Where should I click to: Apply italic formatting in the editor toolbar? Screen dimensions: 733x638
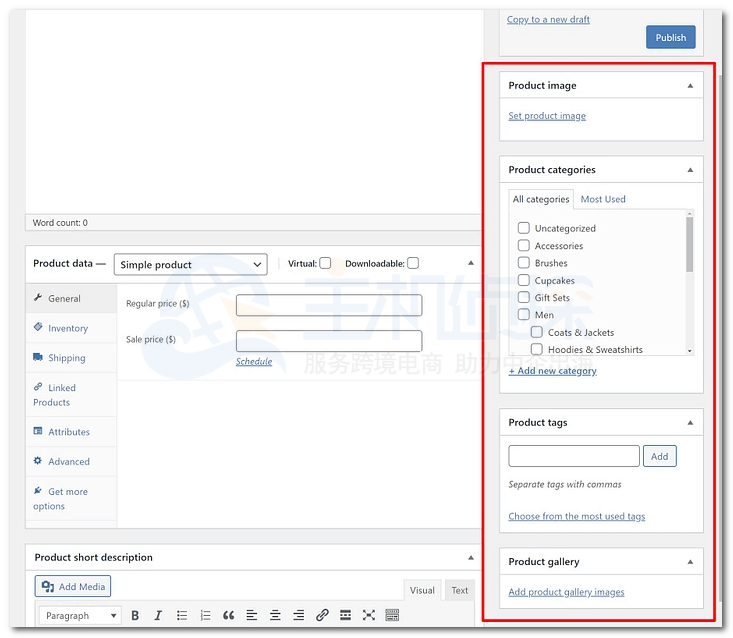(158, 615)
